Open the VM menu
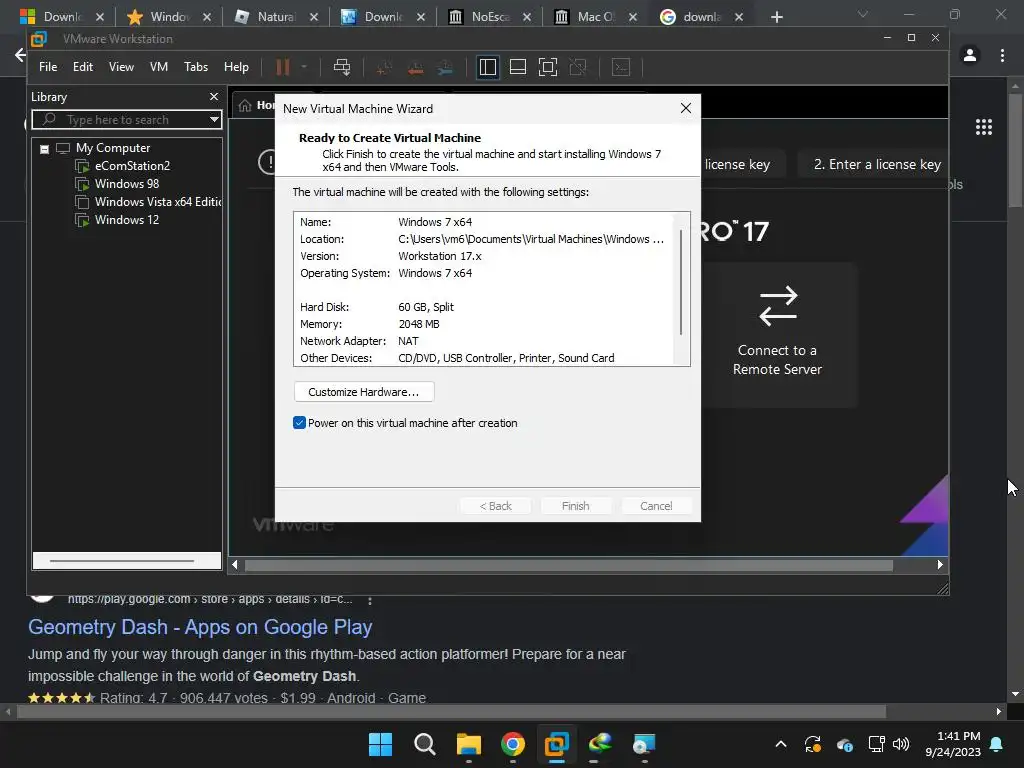The height and width of the screenshot is (768, 1024). coord(159,67)
